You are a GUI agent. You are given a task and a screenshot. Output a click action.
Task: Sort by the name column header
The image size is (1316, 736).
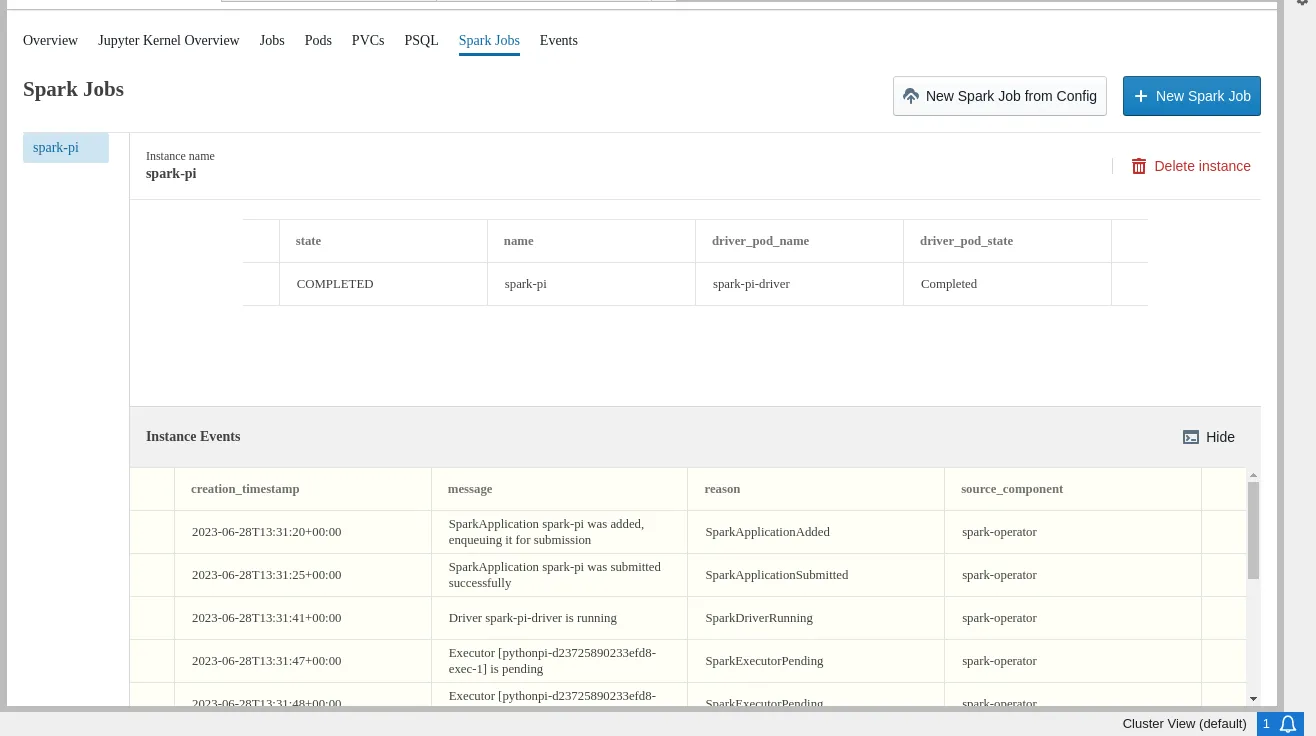[592, 241]
